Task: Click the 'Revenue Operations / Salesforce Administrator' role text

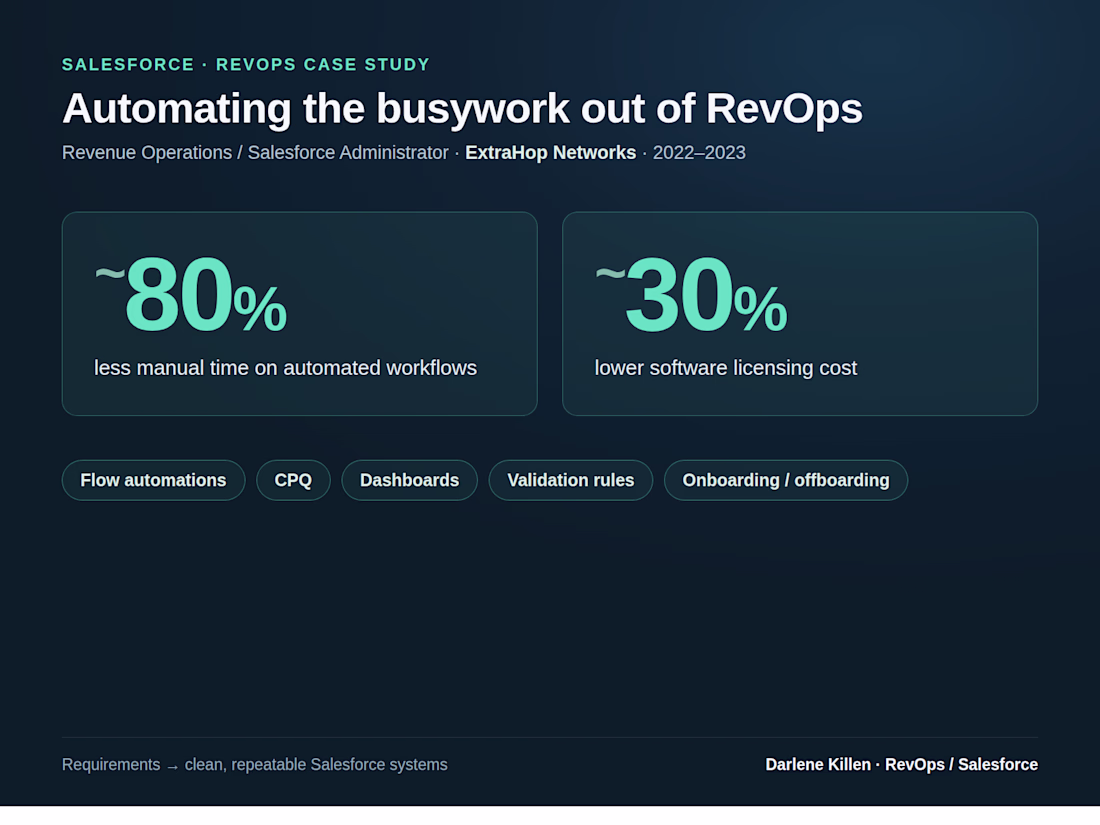Action: click(x=255, y=152)
